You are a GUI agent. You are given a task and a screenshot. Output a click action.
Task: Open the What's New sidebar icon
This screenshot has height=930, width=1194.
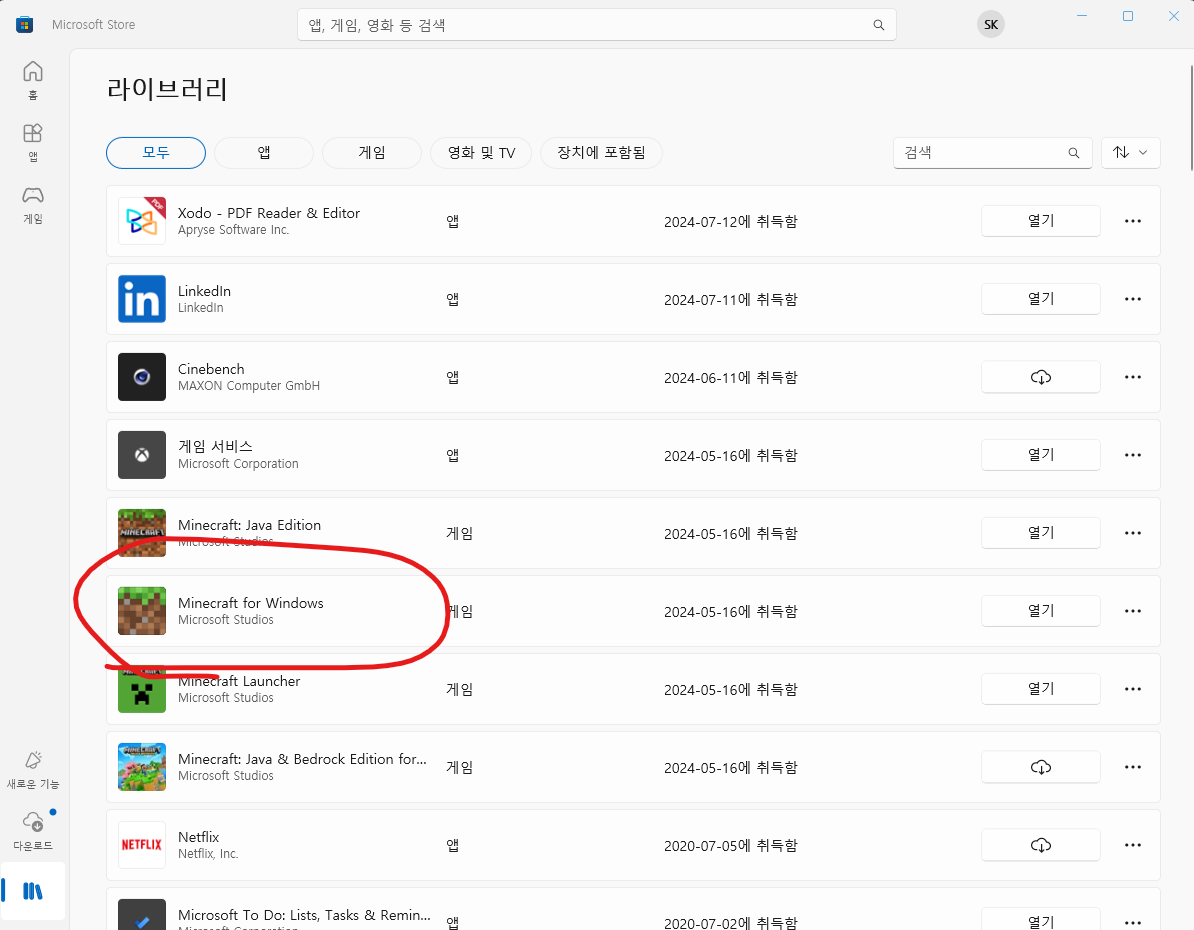pos(33,770)
